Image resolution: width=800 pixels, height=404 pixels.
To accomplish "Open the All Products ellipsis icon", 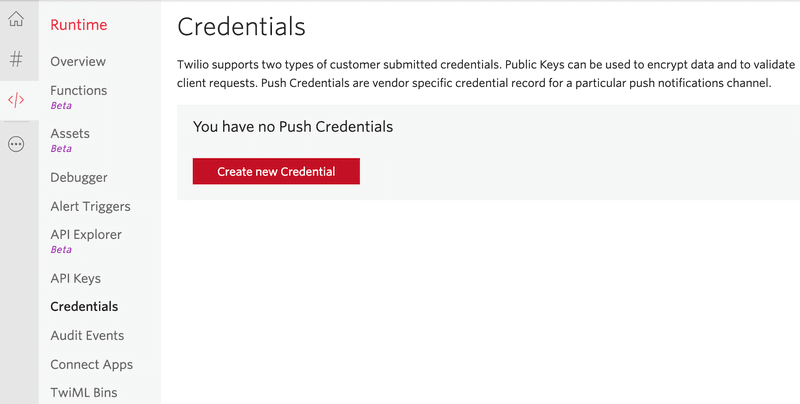I will 16,144.
